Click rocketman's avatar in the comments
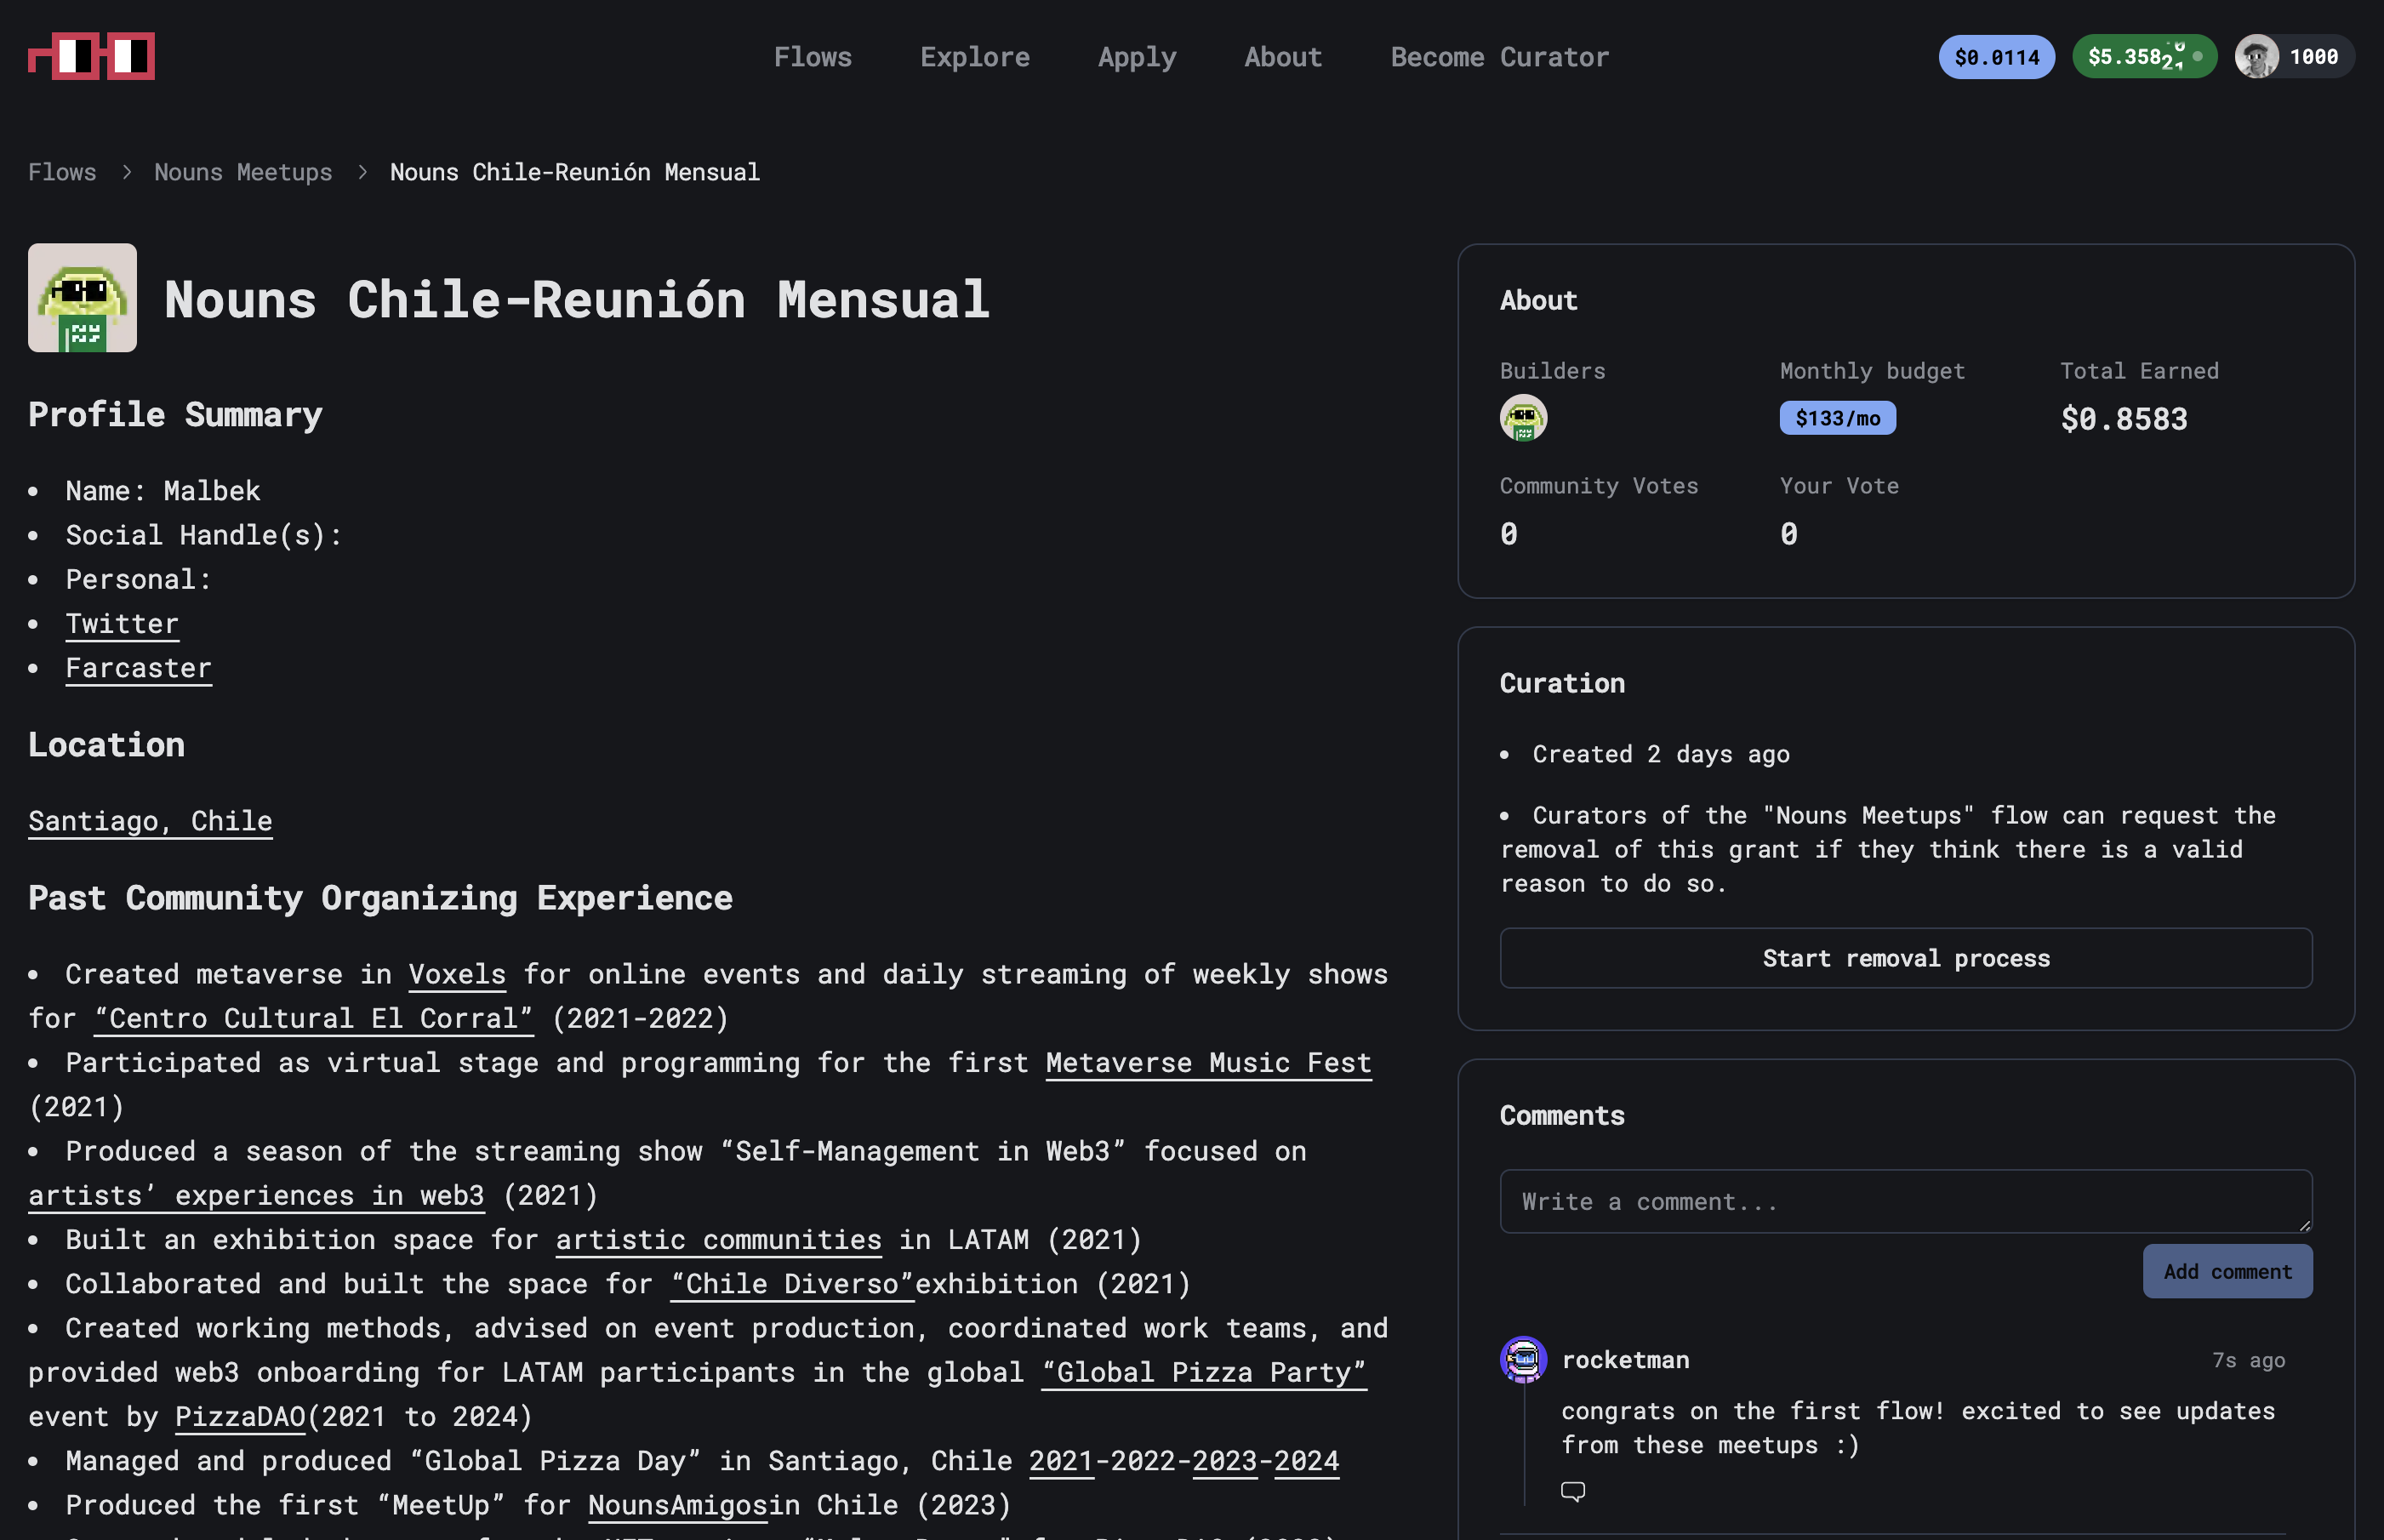Screen dimensions: 2384x1540 click(x=1523, y=1360)
